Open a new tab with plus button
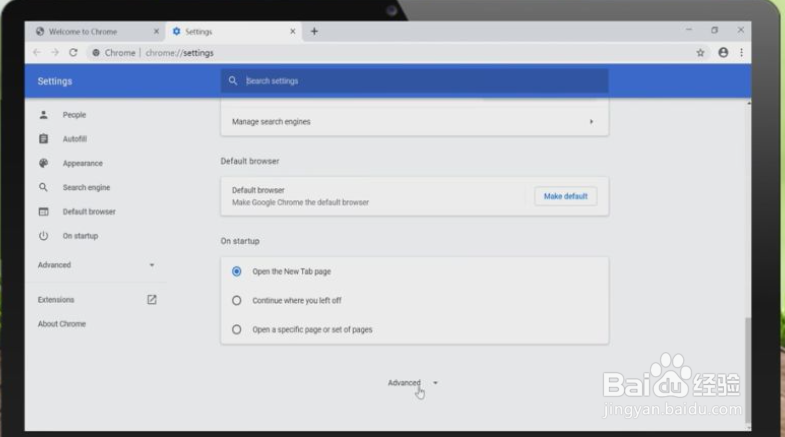This screenshot has width=785, height=437. pos(314,31)
